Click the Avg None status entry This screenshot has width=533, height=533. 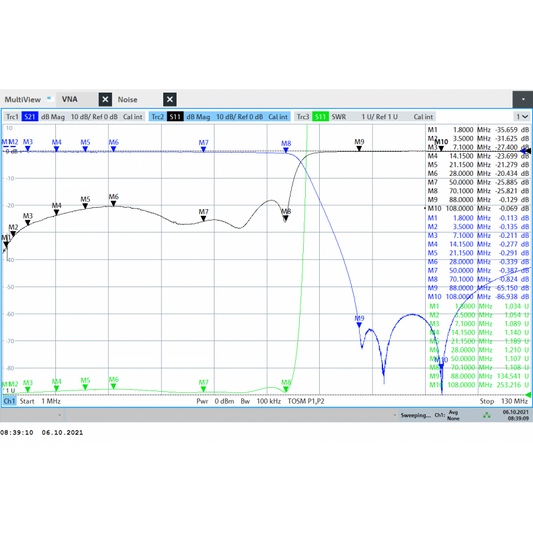click(453, 415)
